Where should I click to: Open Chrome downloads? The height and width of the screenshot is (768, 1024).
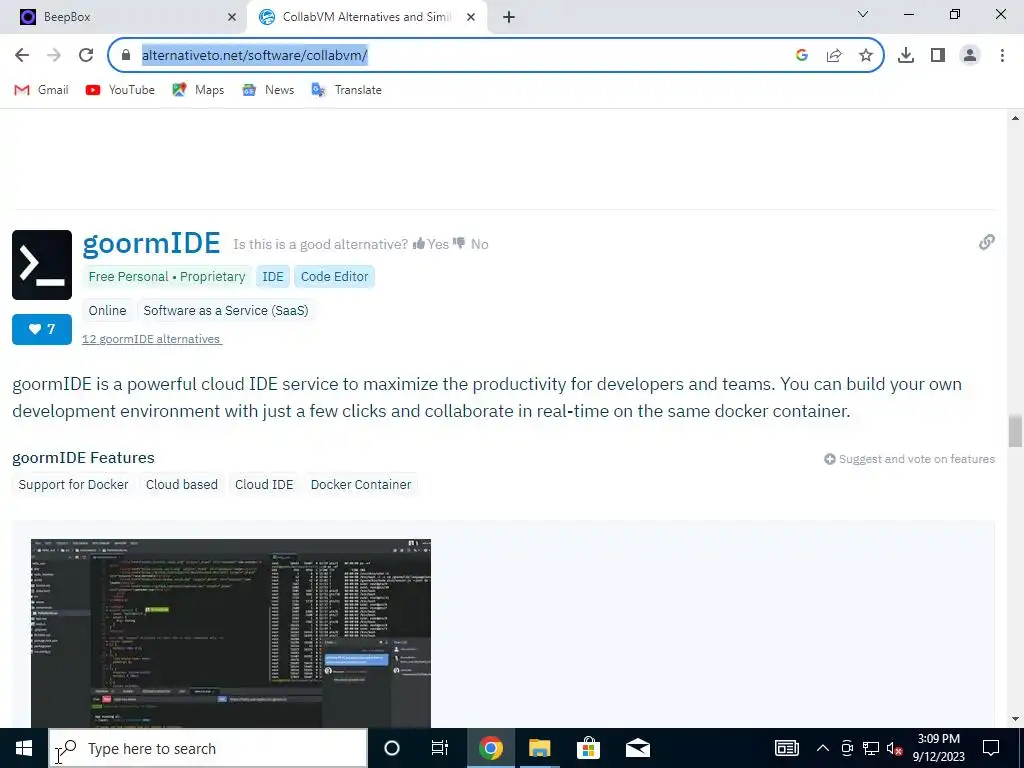(906, 56)
